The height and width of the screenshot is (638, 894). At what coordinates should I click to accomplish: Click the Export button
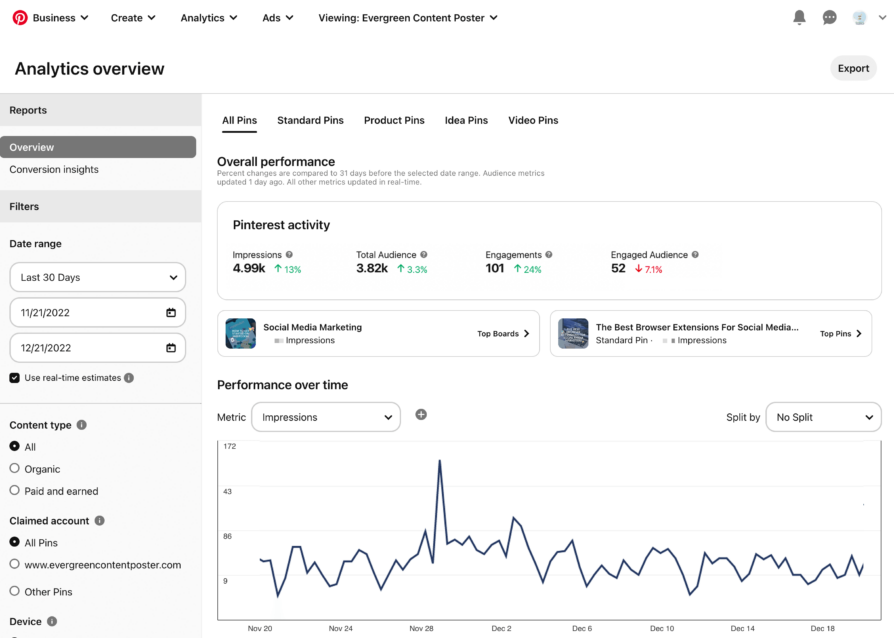coord(853,68)
